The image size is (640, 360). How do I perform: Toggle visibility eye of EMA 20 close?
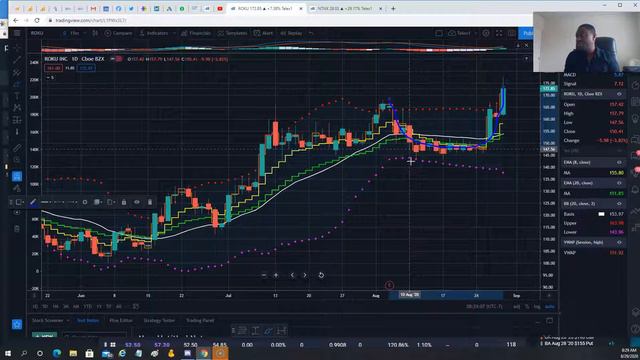tap(619, 183)
